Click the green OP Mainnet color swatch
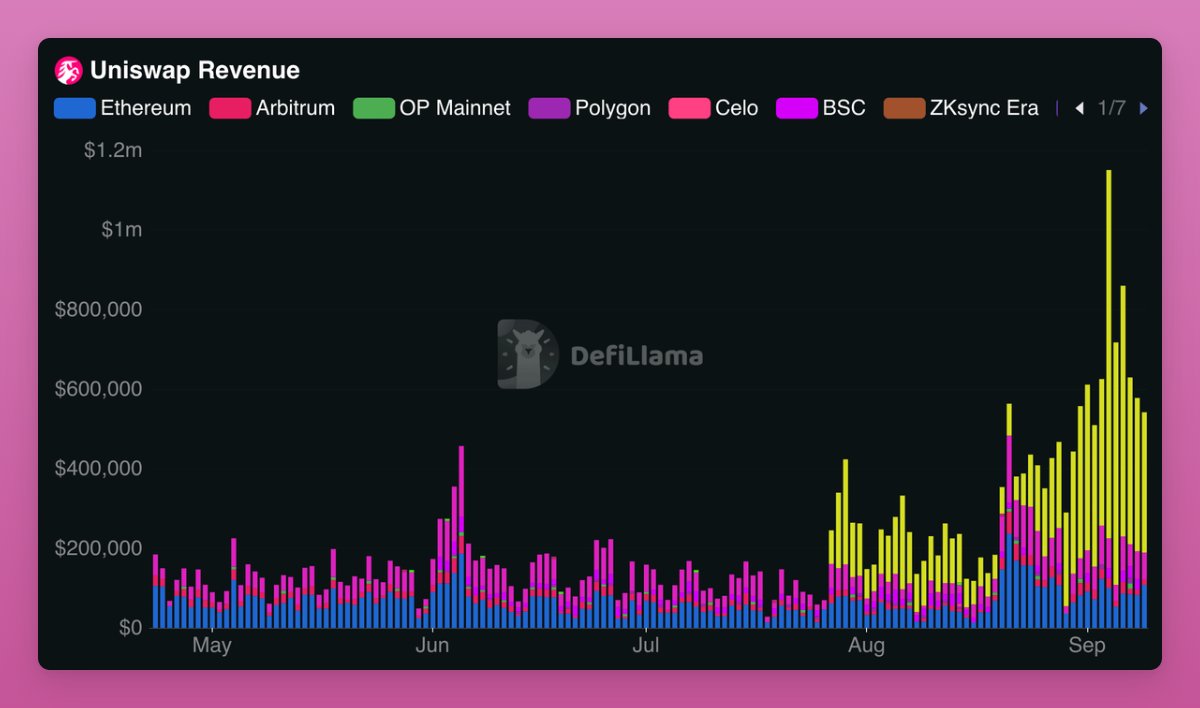The image size is (1200, 708). pyautogui.click(x=374, y=108)
